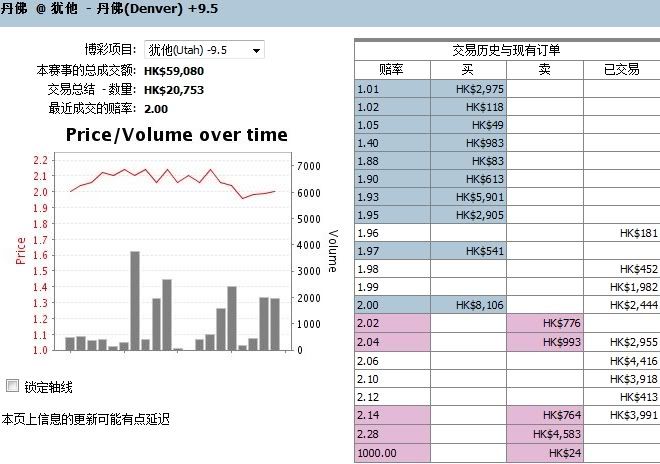The height and width of the screenshot is (464, 660).
Task: Select the HK$2,975 buy order at 1.01
Action: (x=468, y=89)
